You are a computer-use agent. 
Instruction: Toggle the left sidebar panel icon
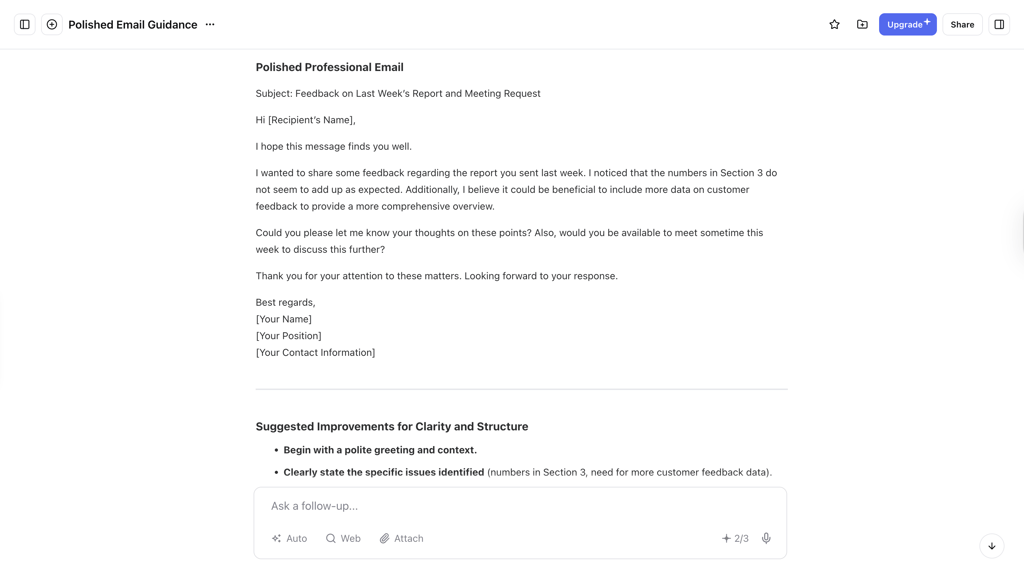[x=25, y=25]
